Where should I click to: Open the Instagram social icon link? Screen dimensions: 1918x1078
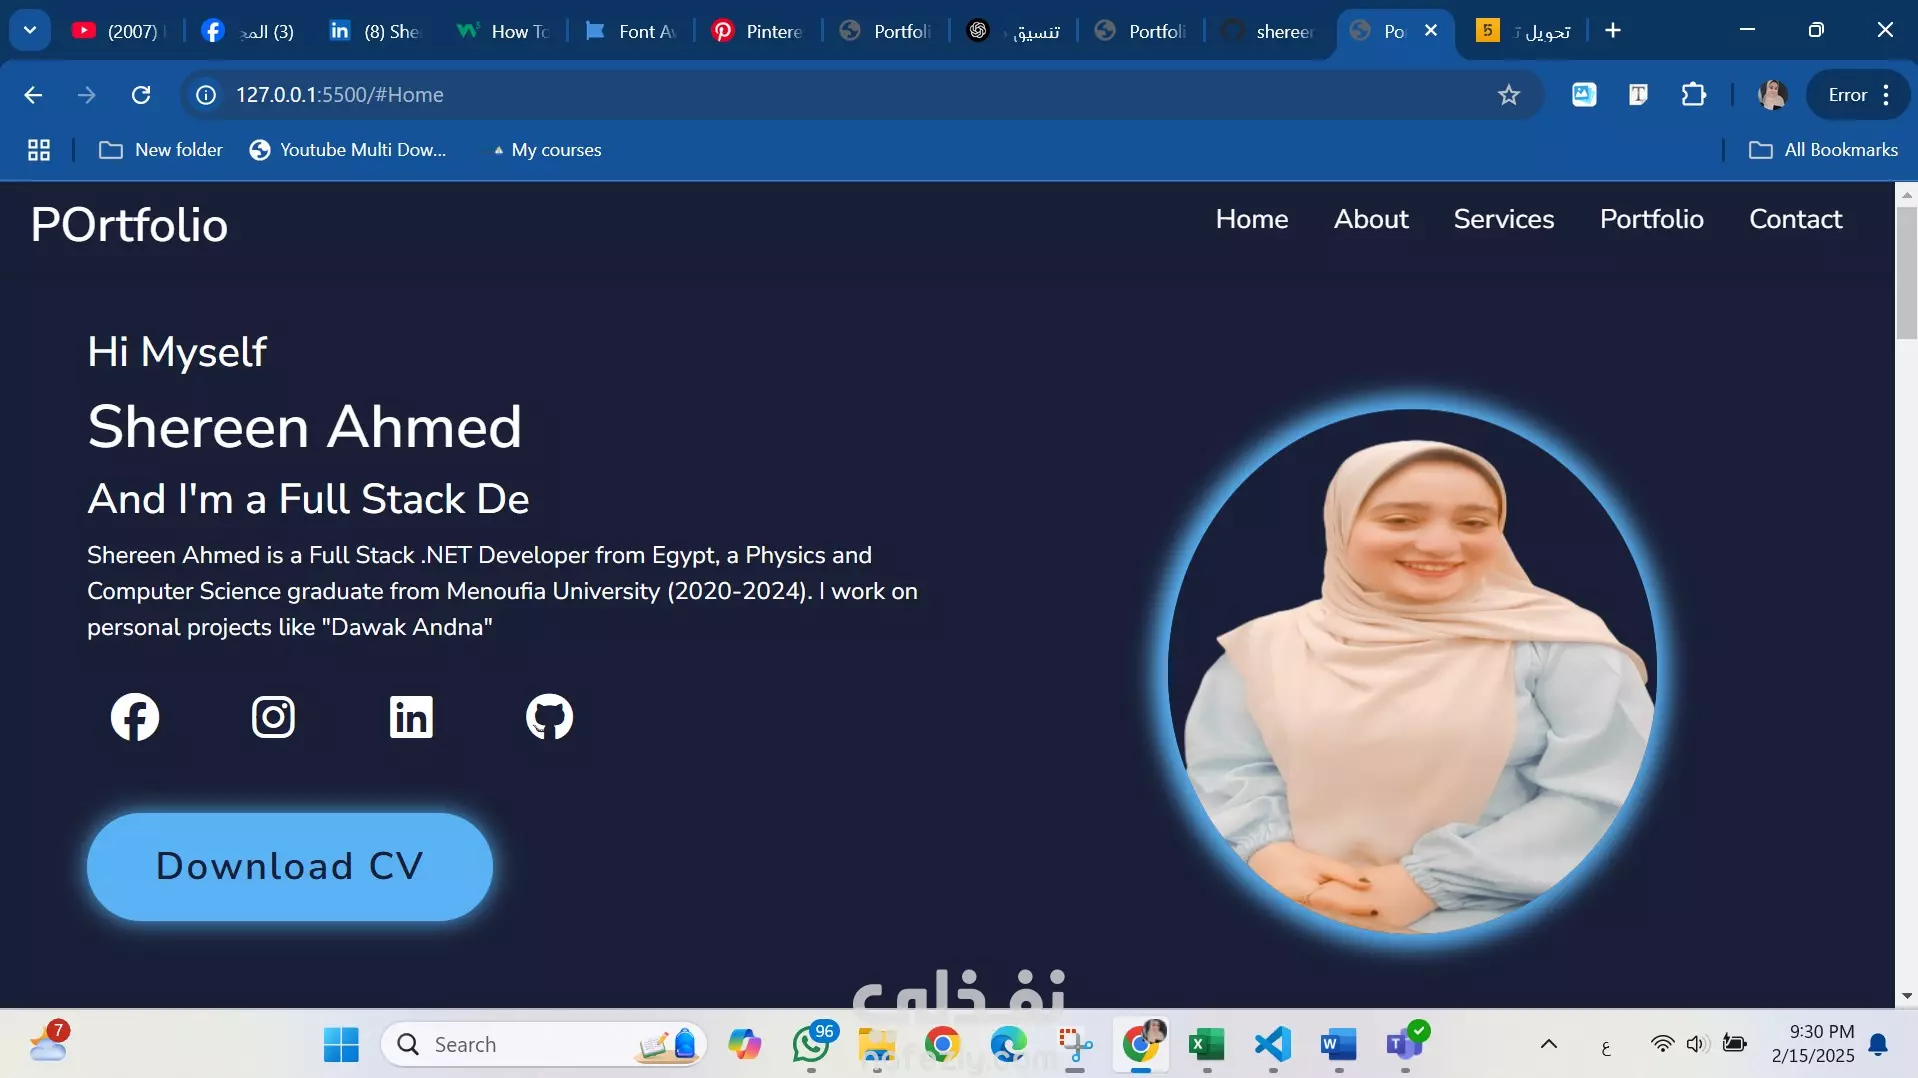[x=273, y=716]
